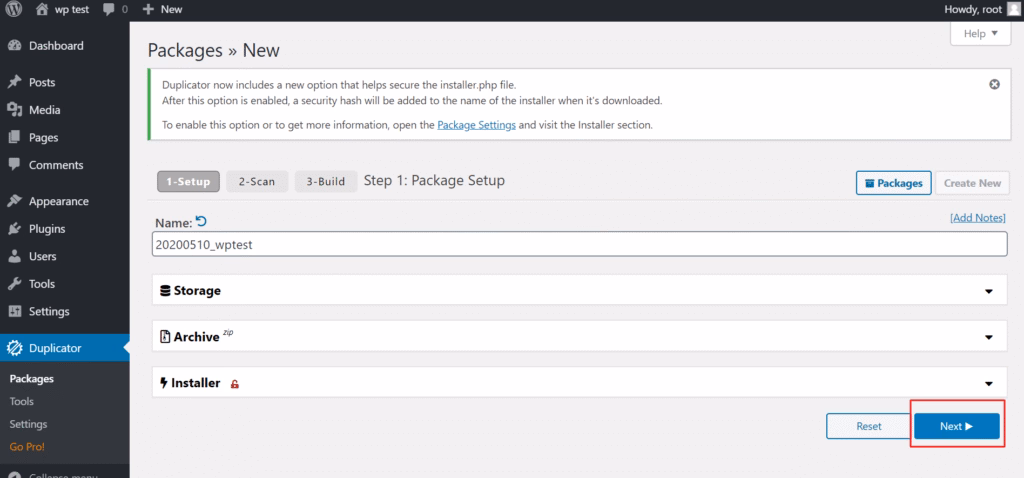The image size is (1024, 478).
Task: Click the red unlocked padlock icon
Action: [x=234, y=384]
